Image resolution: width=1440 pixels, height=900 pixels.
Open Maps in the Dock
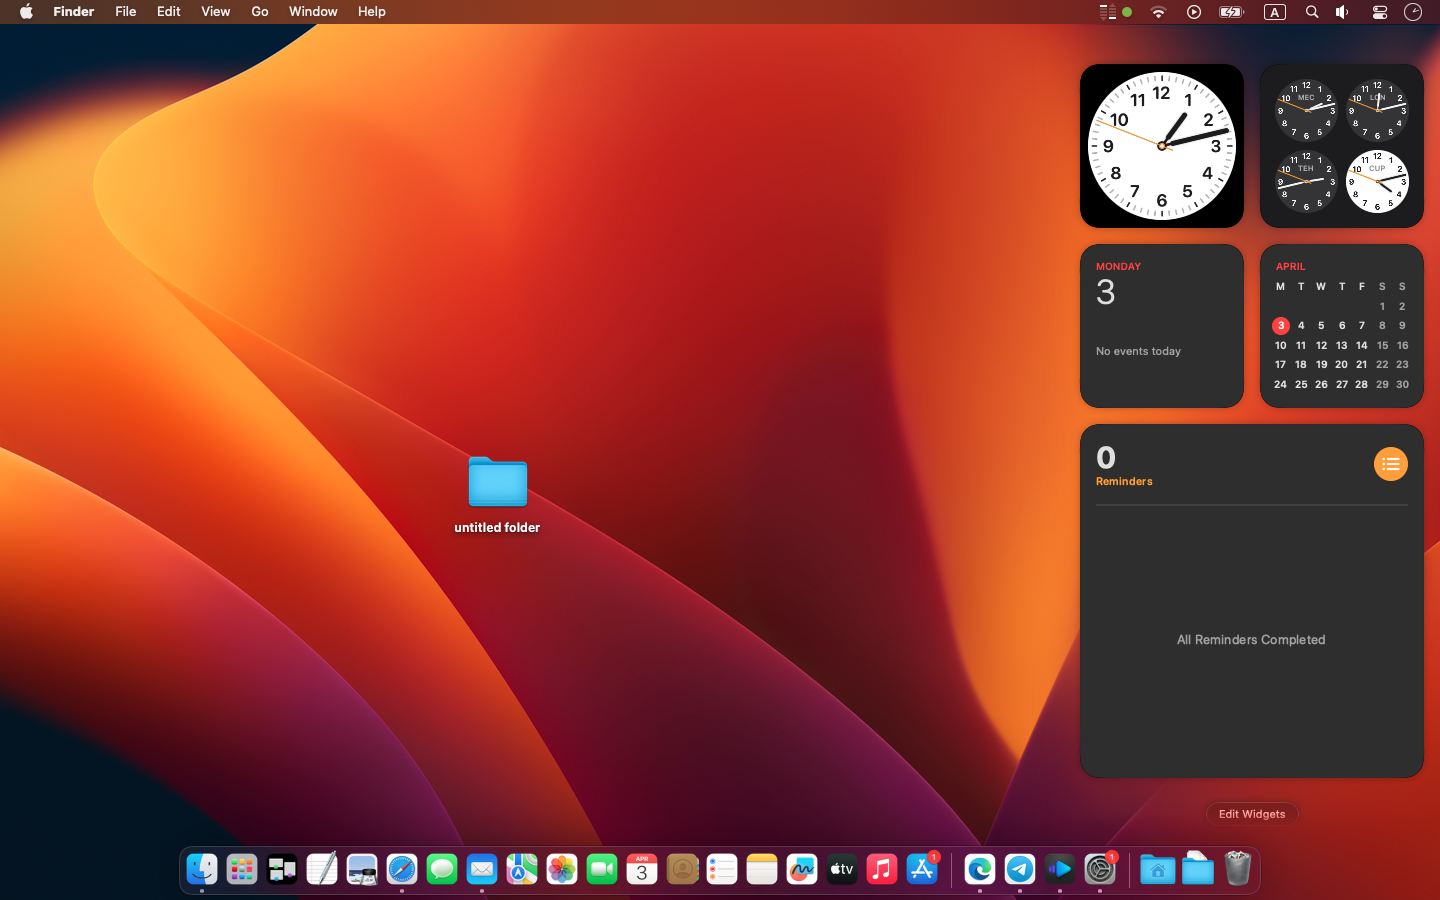coord(522,869)
